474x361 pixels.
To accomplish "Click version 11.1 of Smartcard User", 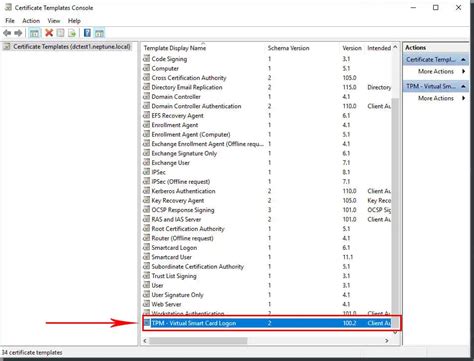I will 347,257.
